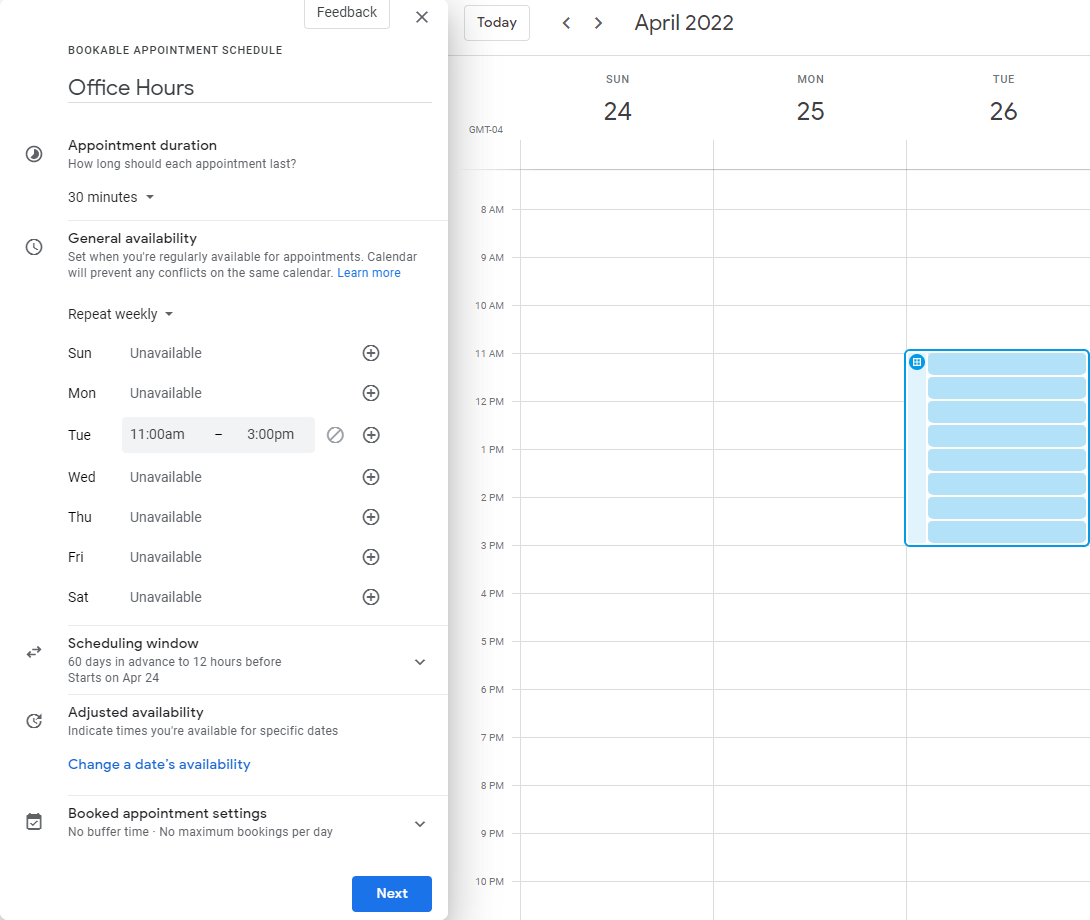The image size is (1090, 920).
Task: Add availability period for Sunday
Action: [x=371, y=353]
